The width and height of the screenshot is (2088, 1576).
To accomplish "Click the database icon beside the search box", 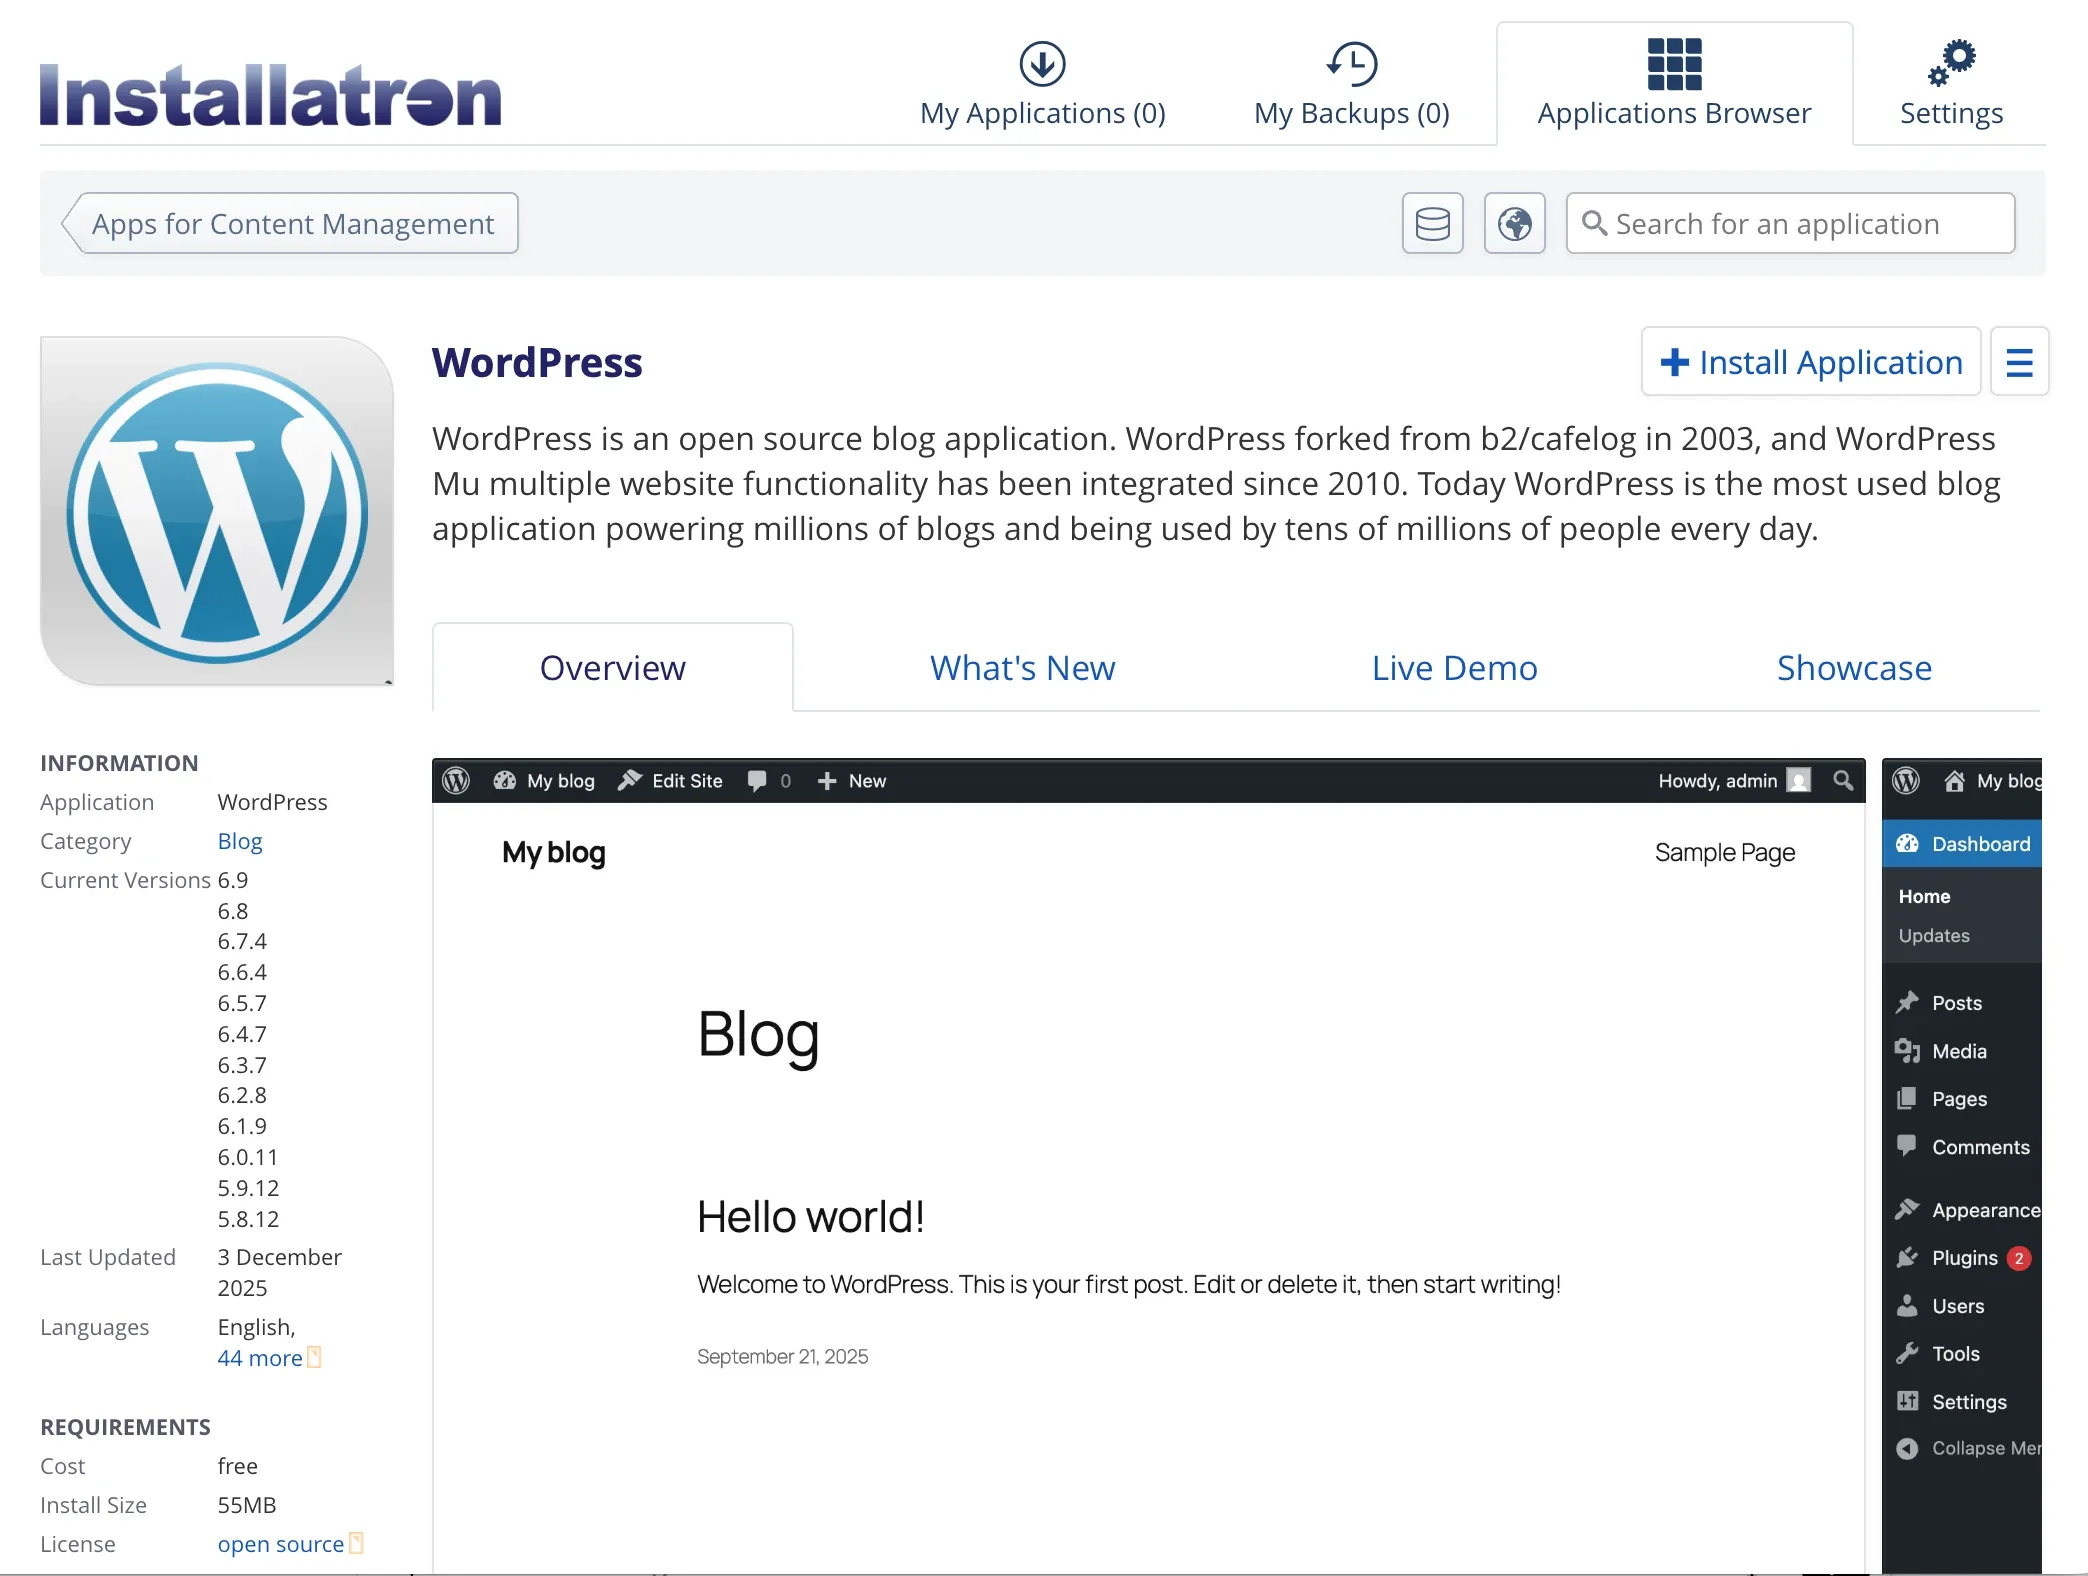I will coord(1432,223).
